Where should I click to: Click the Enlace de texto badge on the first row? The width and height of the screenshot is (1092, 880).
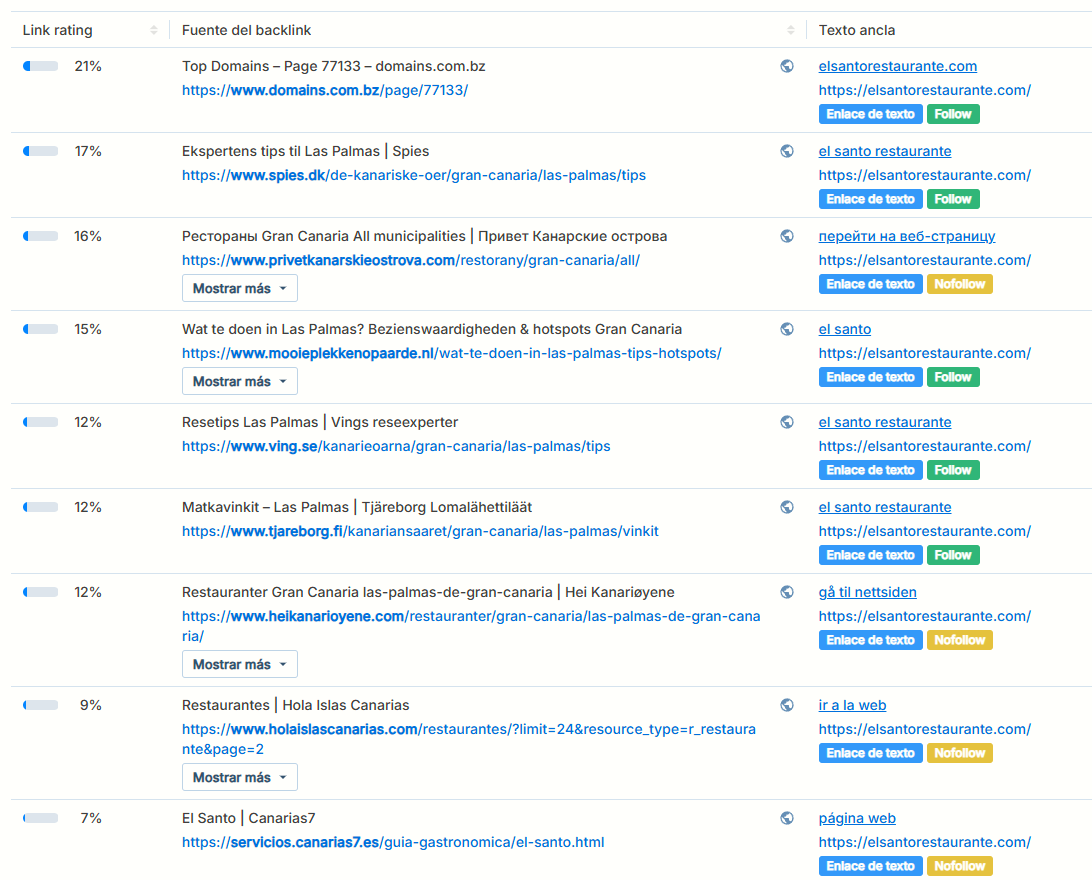pyautogui.click(x=870, y=113)
